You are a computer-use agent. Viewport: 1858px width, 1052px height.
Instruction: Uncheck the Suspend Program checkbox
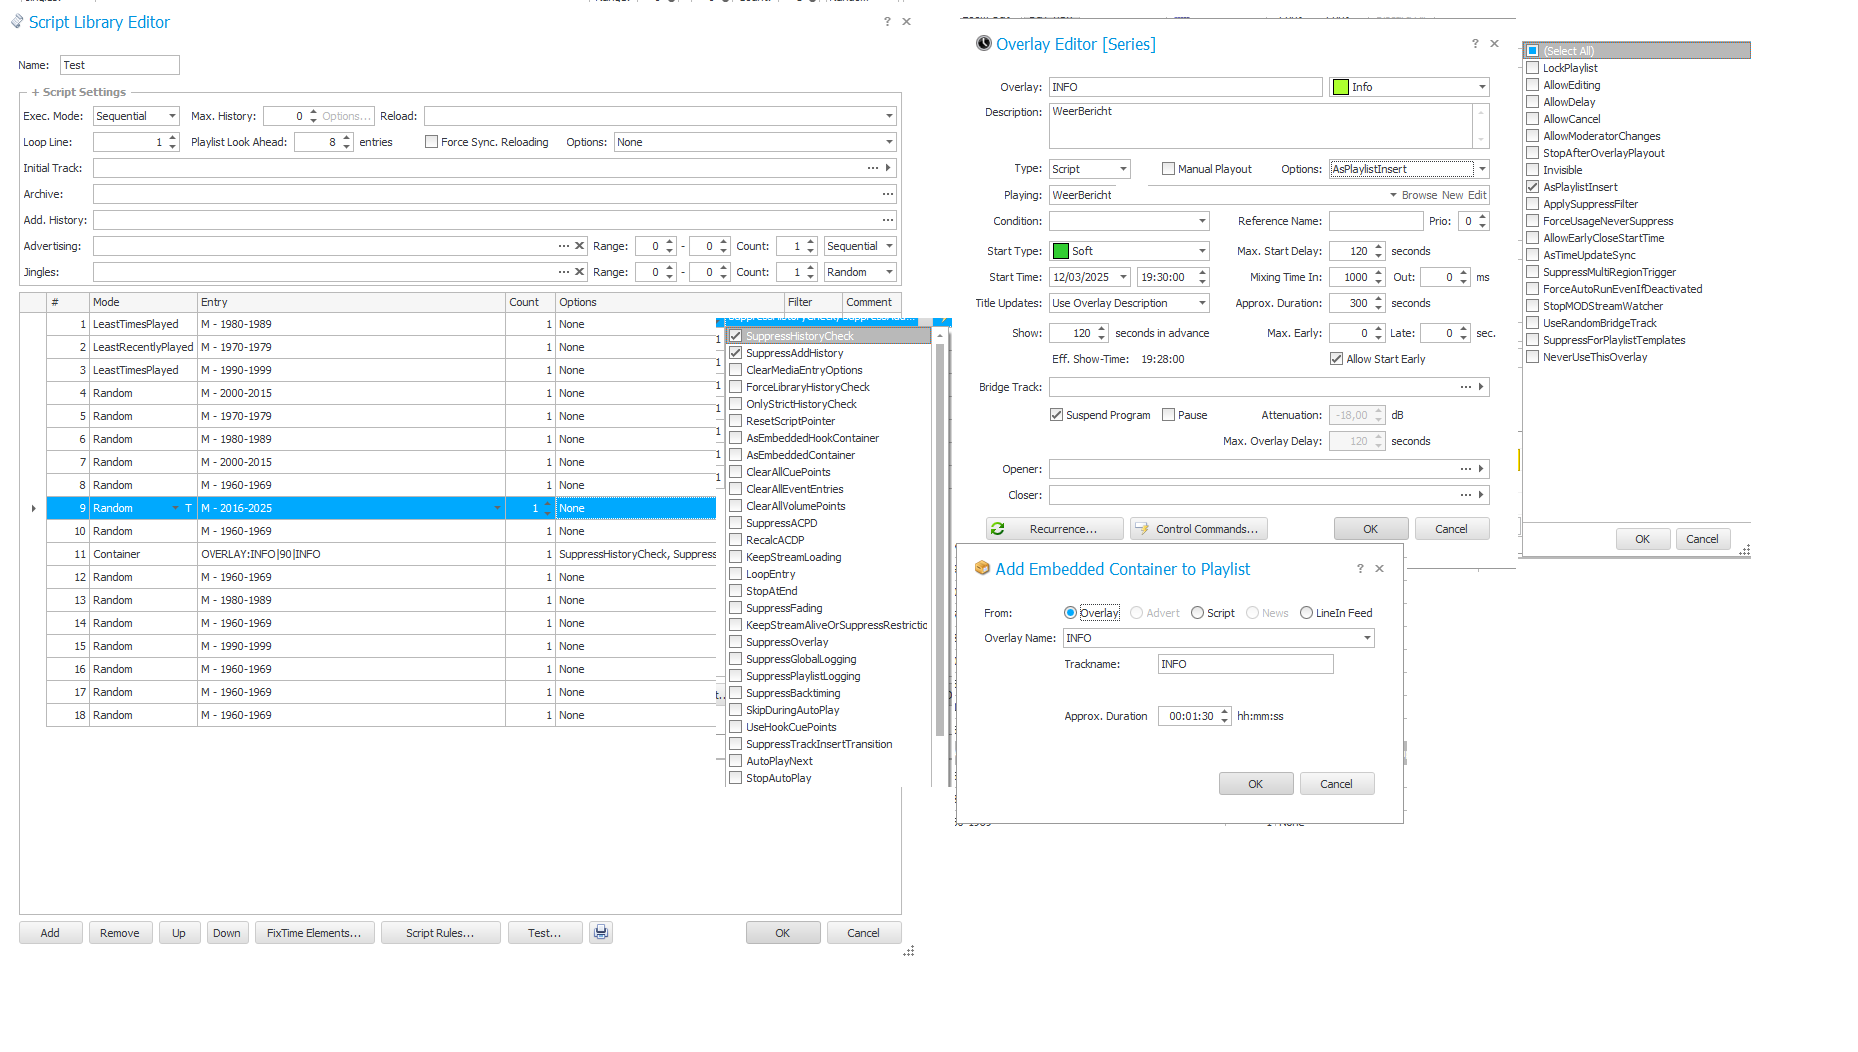(x=1056, y=415)
